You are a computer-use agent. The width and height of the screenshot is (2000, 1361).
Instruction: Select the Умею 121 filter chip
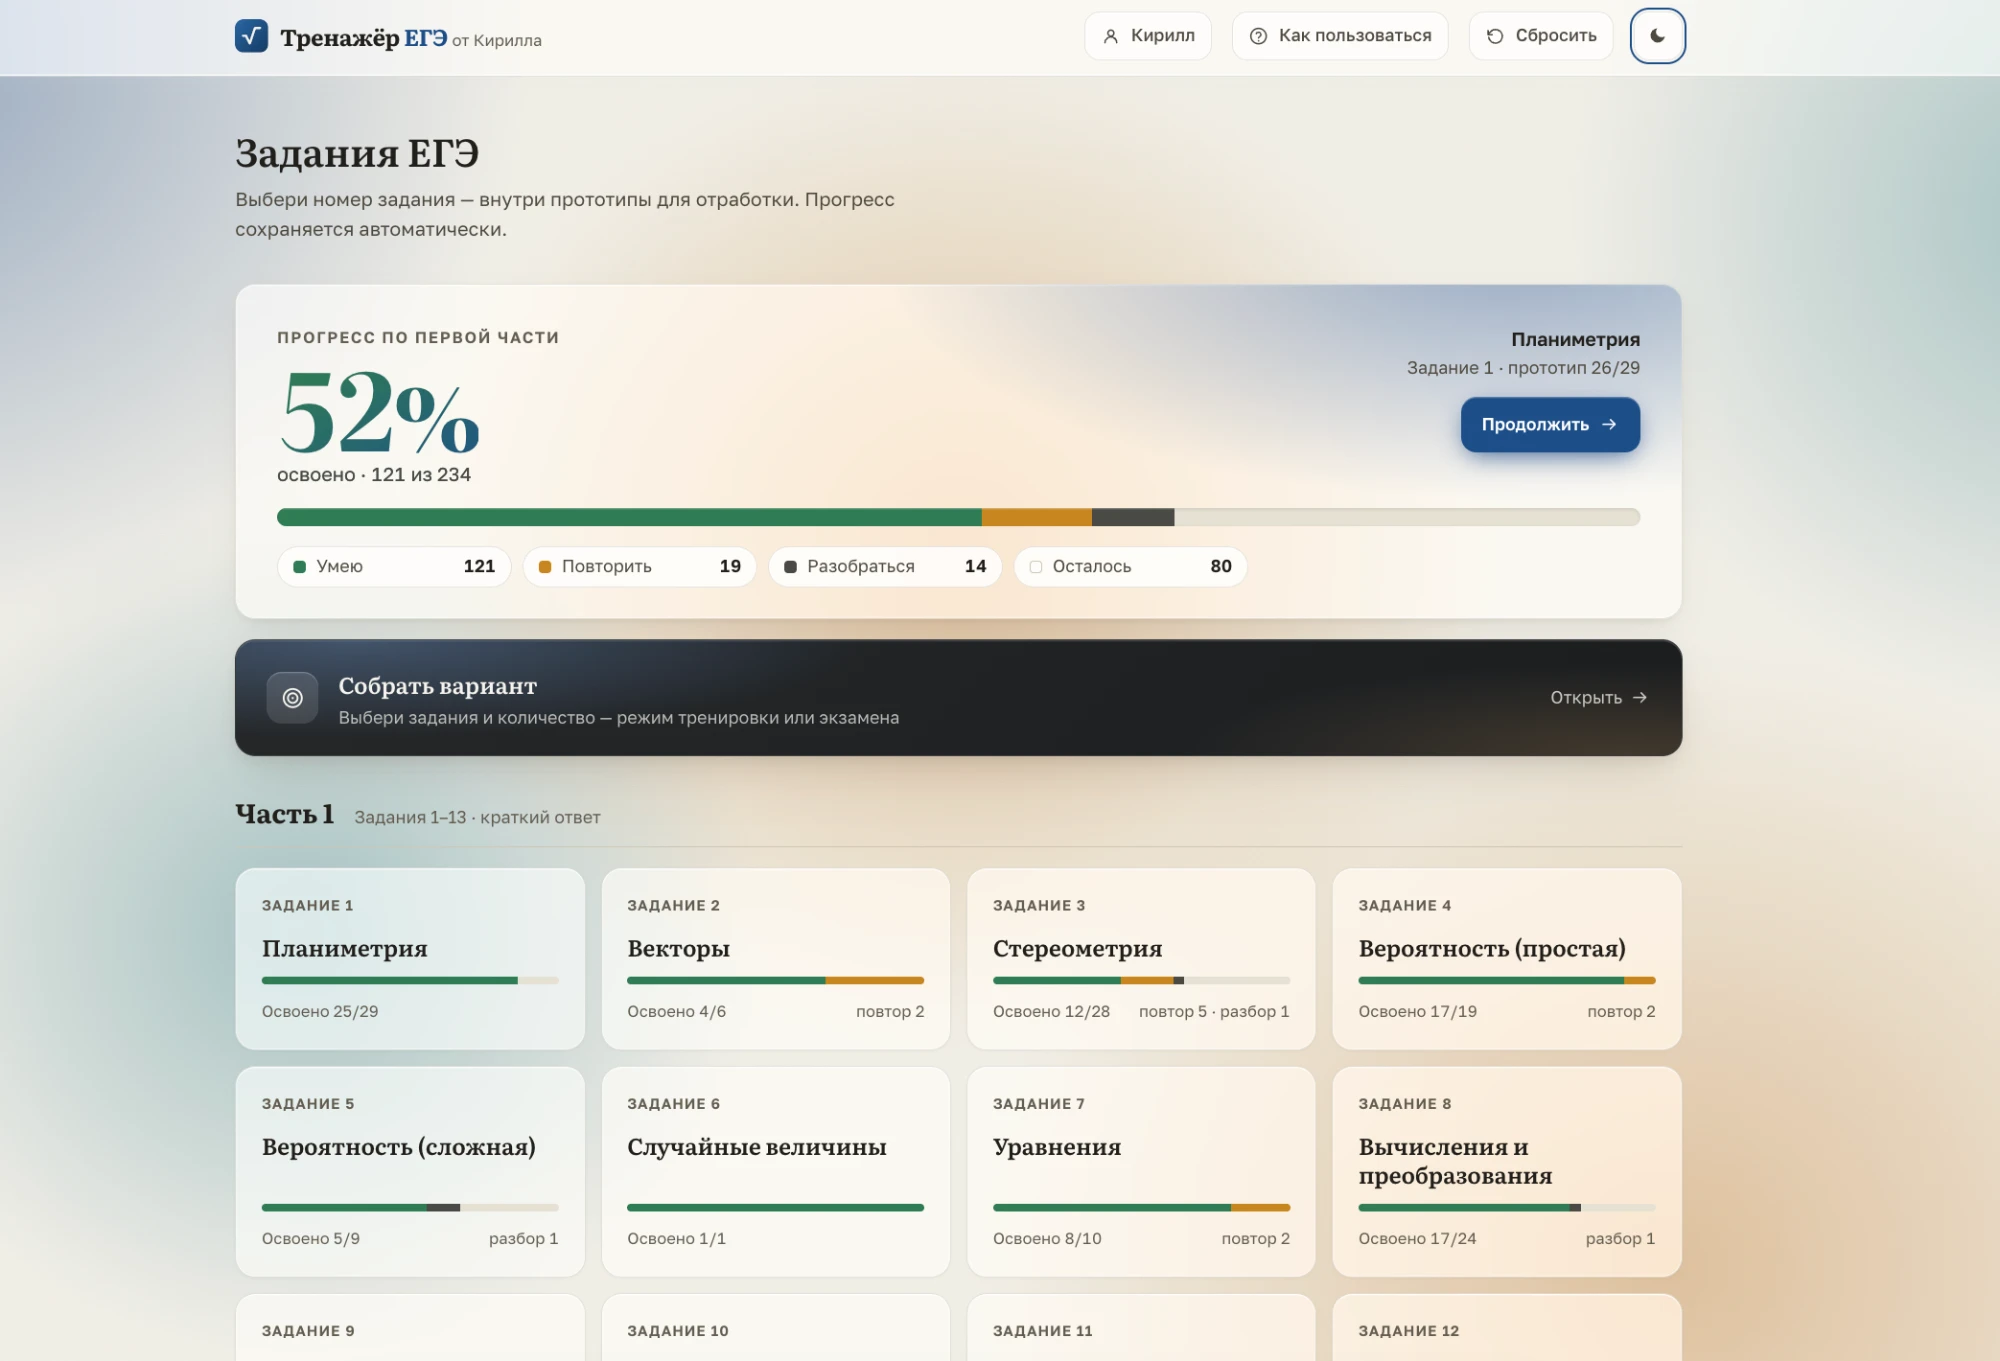pos(394,567)
